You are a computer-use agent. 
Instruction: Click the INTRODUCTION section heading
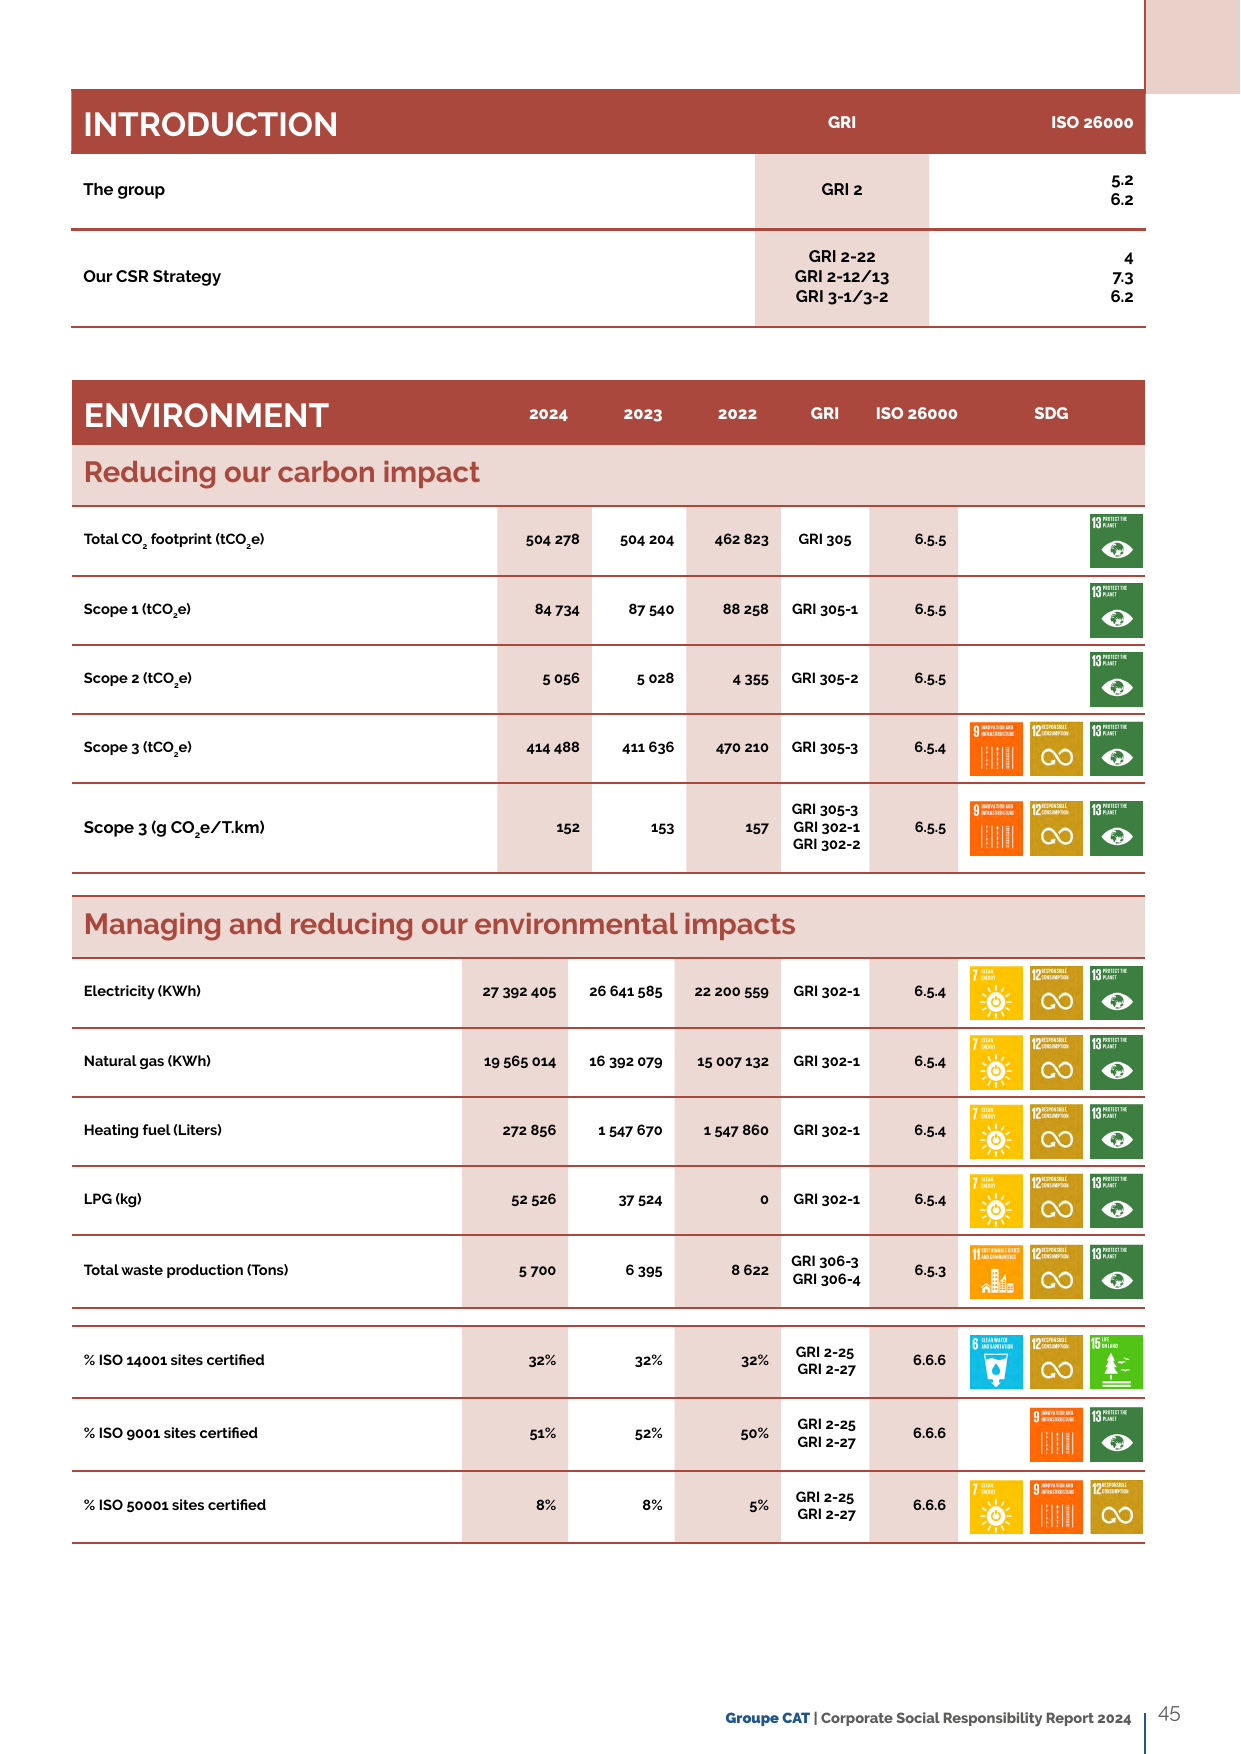[211, 124]
